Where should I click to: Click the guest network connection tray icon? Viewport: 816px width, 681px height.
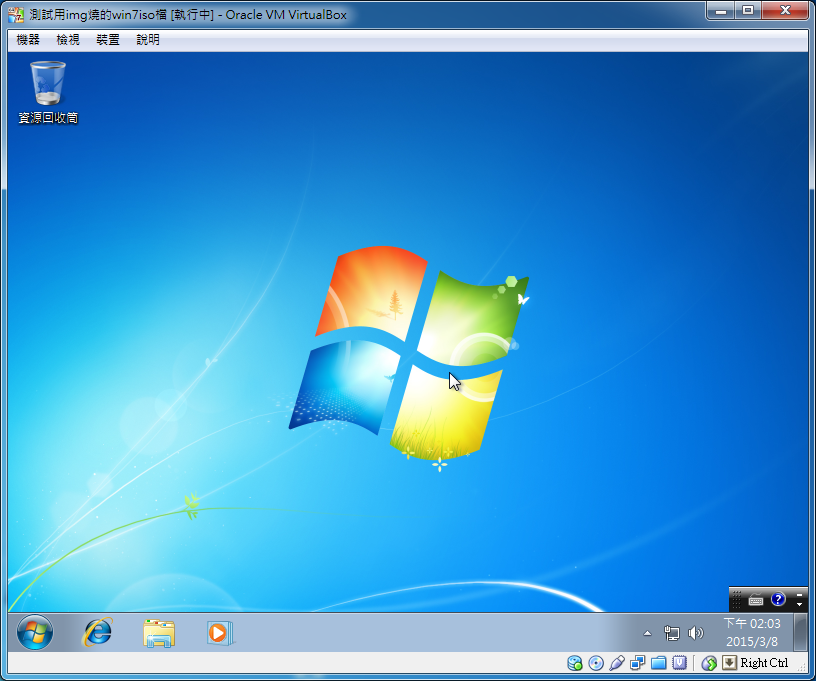point(672,633)
